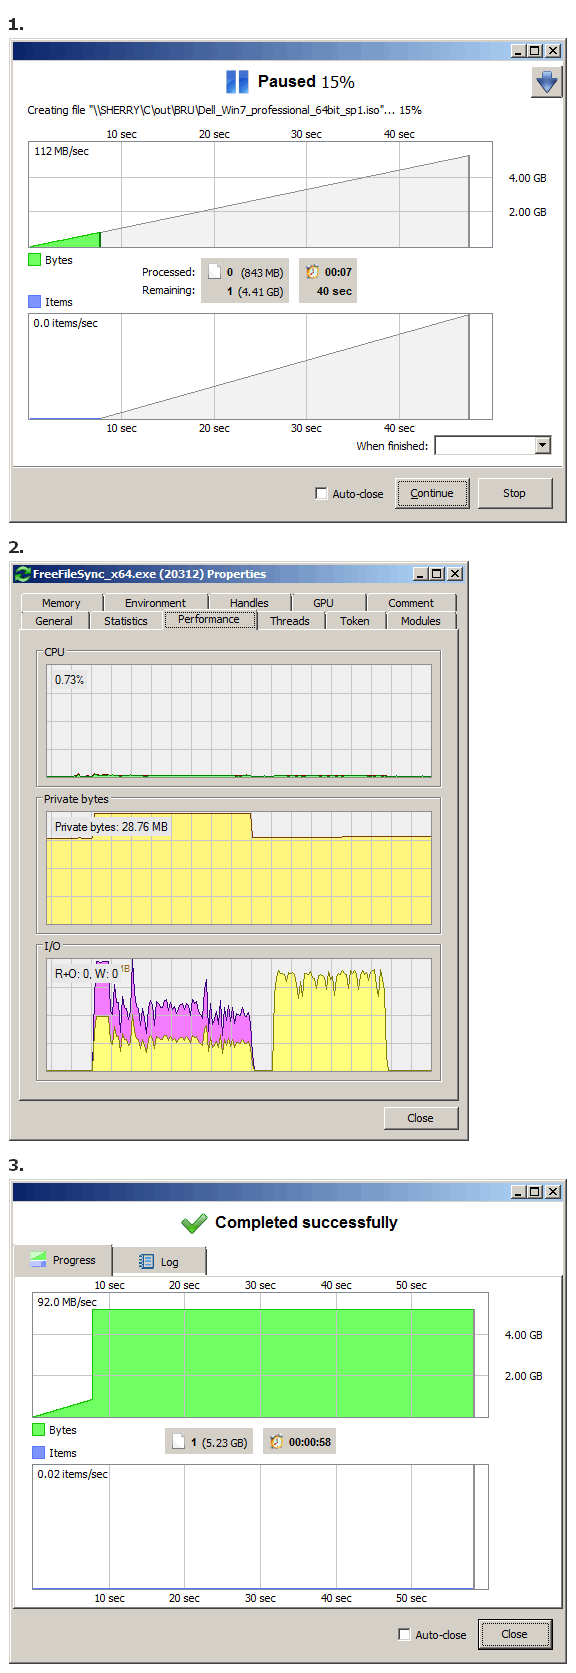Click the '0.73%' CPU usage label
The width and height of the screenshot is (576, 1673).
click(69, 680)
